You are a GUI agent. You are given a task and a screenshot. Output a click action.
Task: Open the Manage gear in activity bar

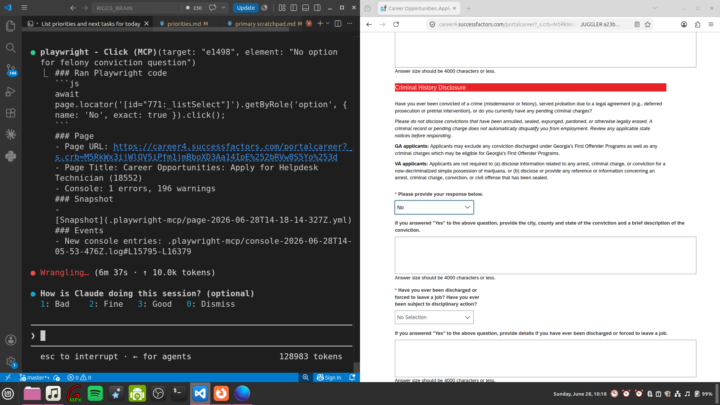[x=11, y=362]
